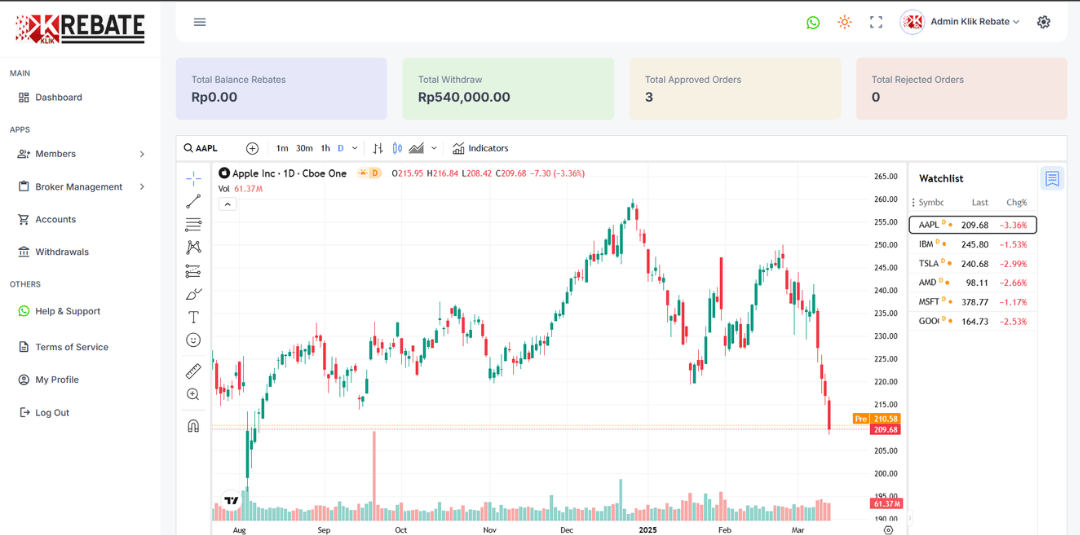Open the Indicators button
This screenshot has height=535, width=1080.
(x=480, y=148)
